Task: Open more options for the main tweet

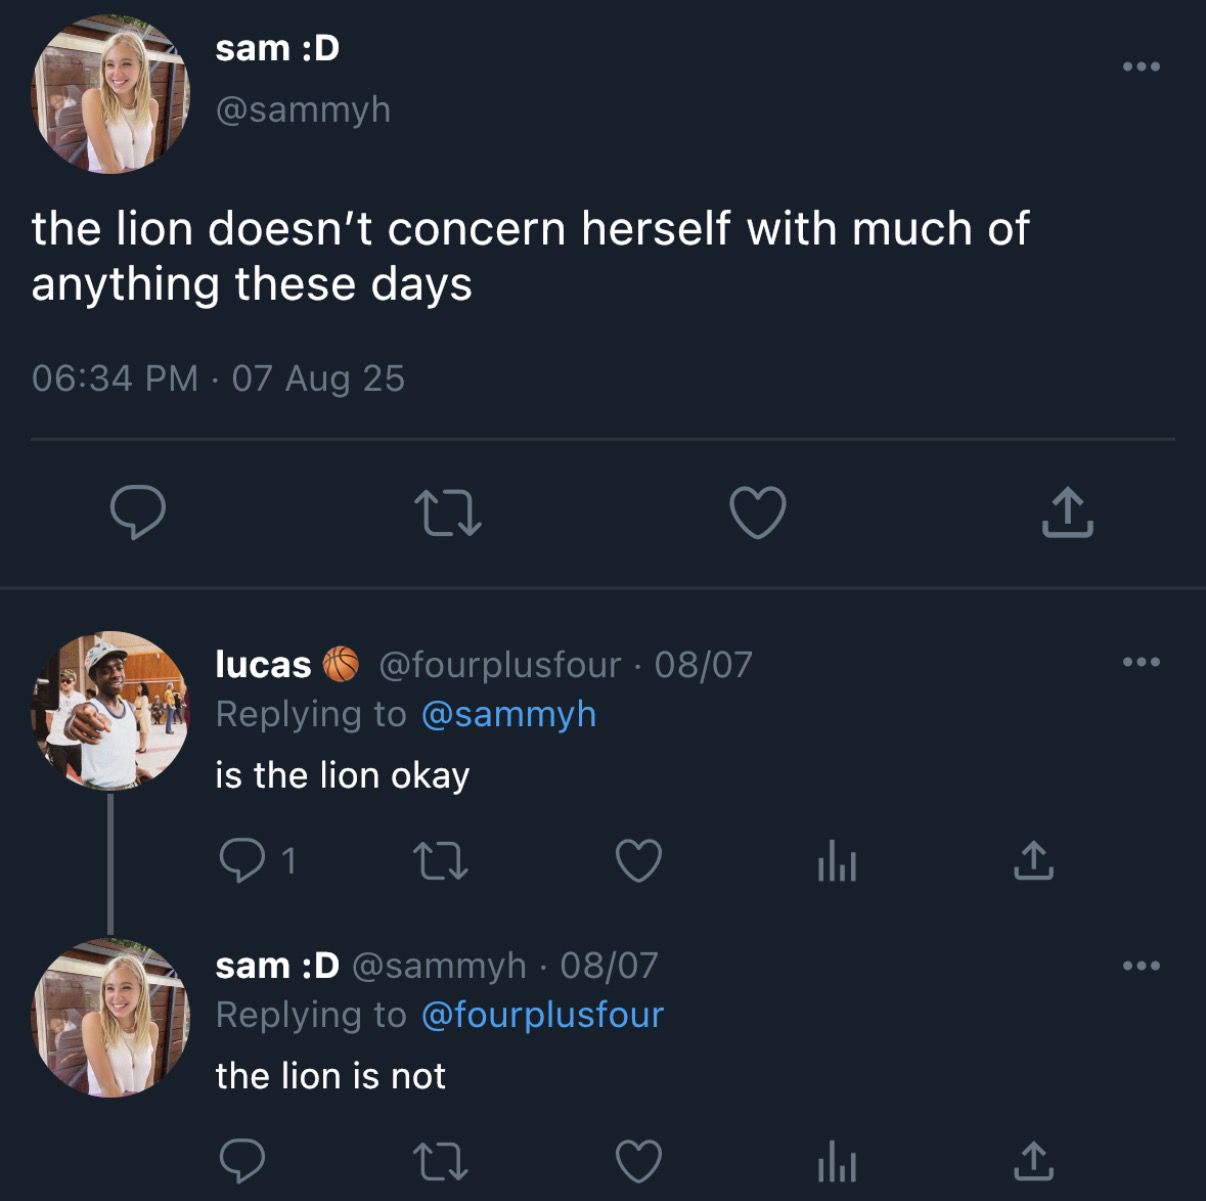Action: pyautogui.click(x=1141, y=66)
